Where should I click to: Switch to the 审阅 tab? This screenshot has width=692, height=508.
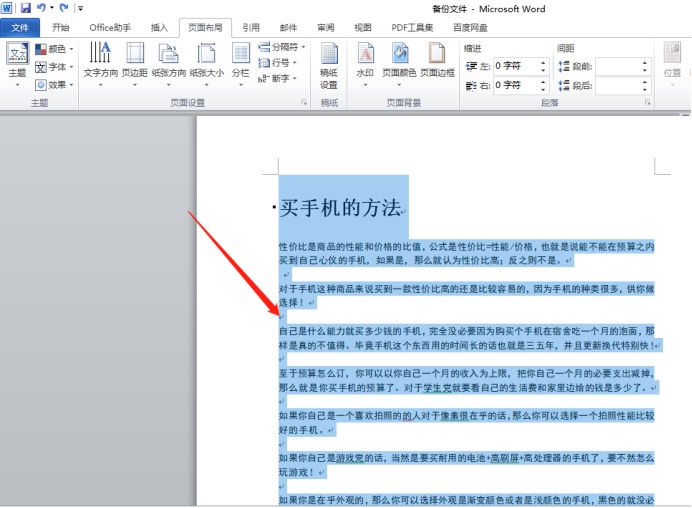[x=326, y=28]
